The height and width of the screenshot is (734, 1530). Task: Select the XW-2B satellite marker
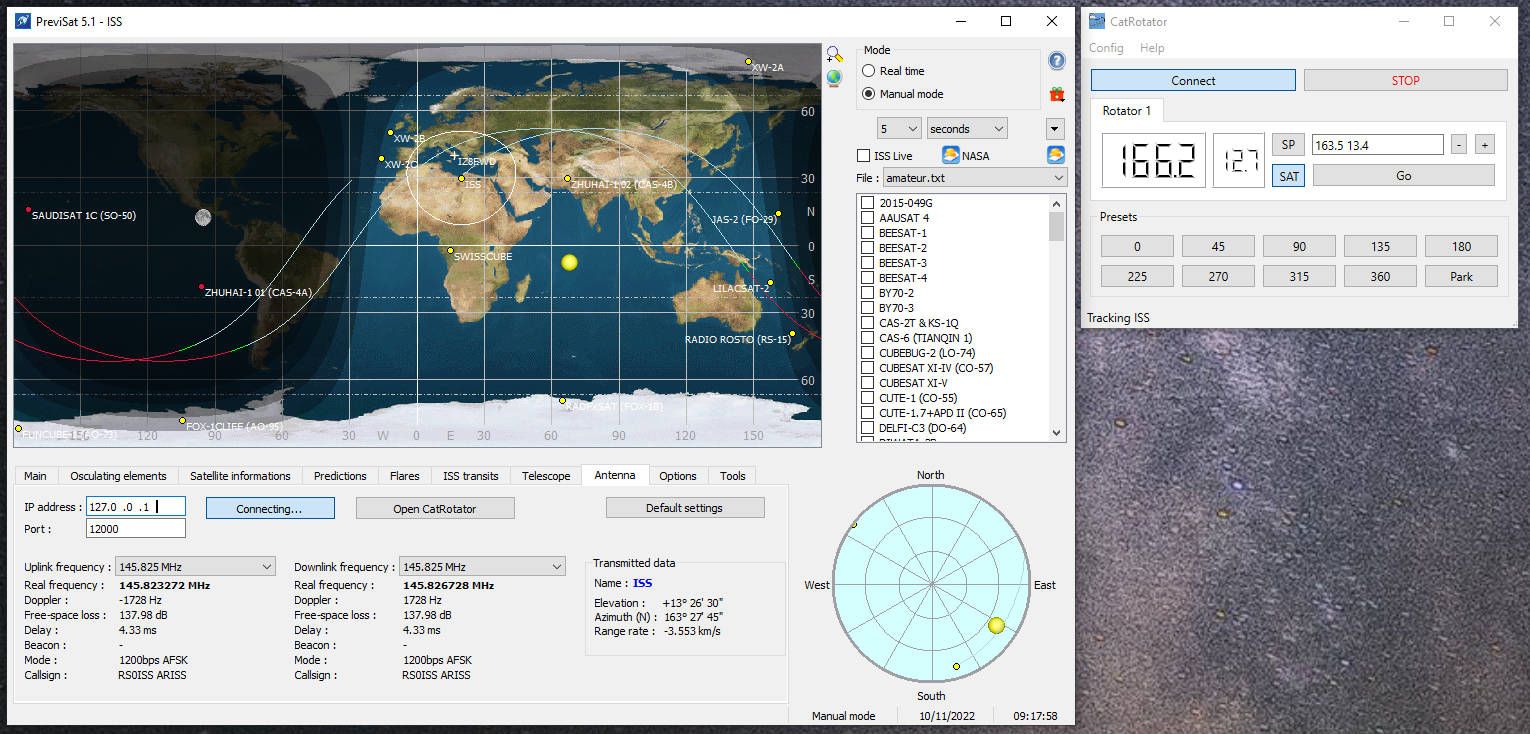[390, 133]
